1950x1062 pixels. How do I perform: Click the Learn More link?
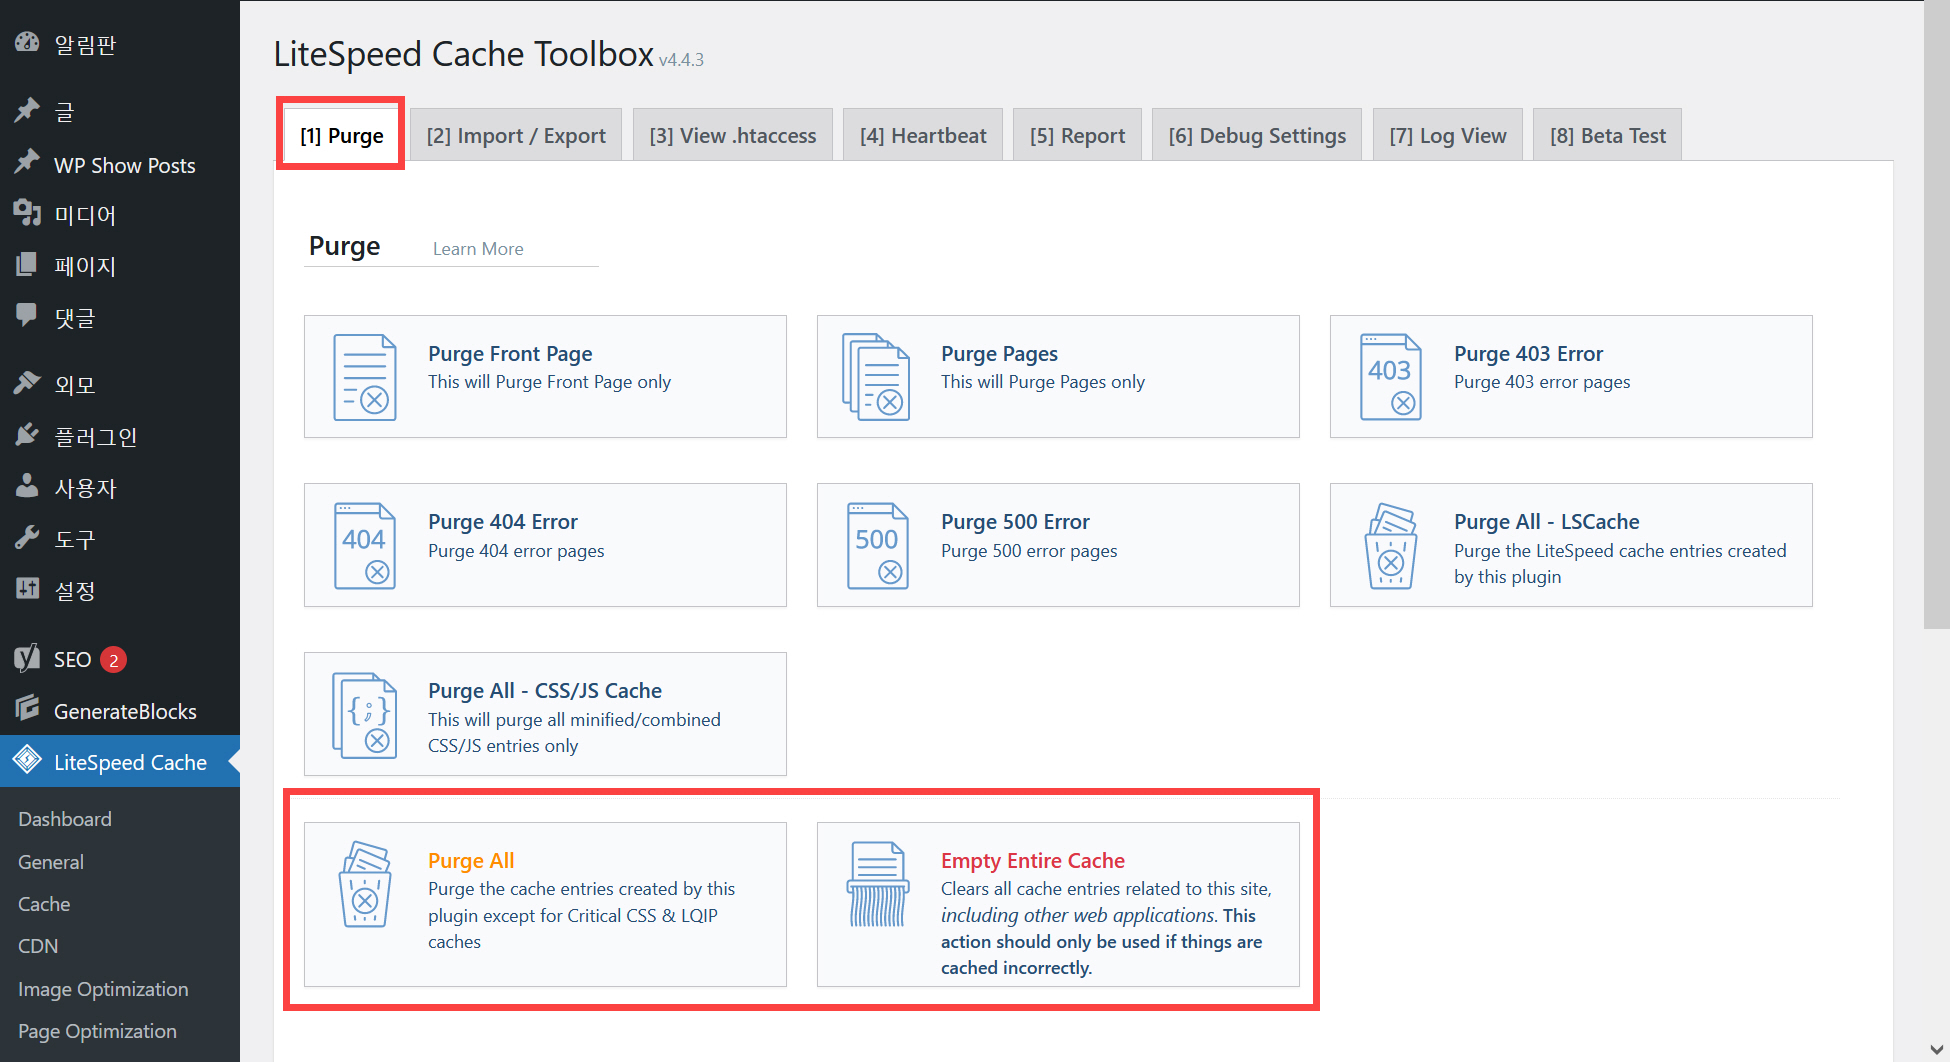click(x=478, y=249)
